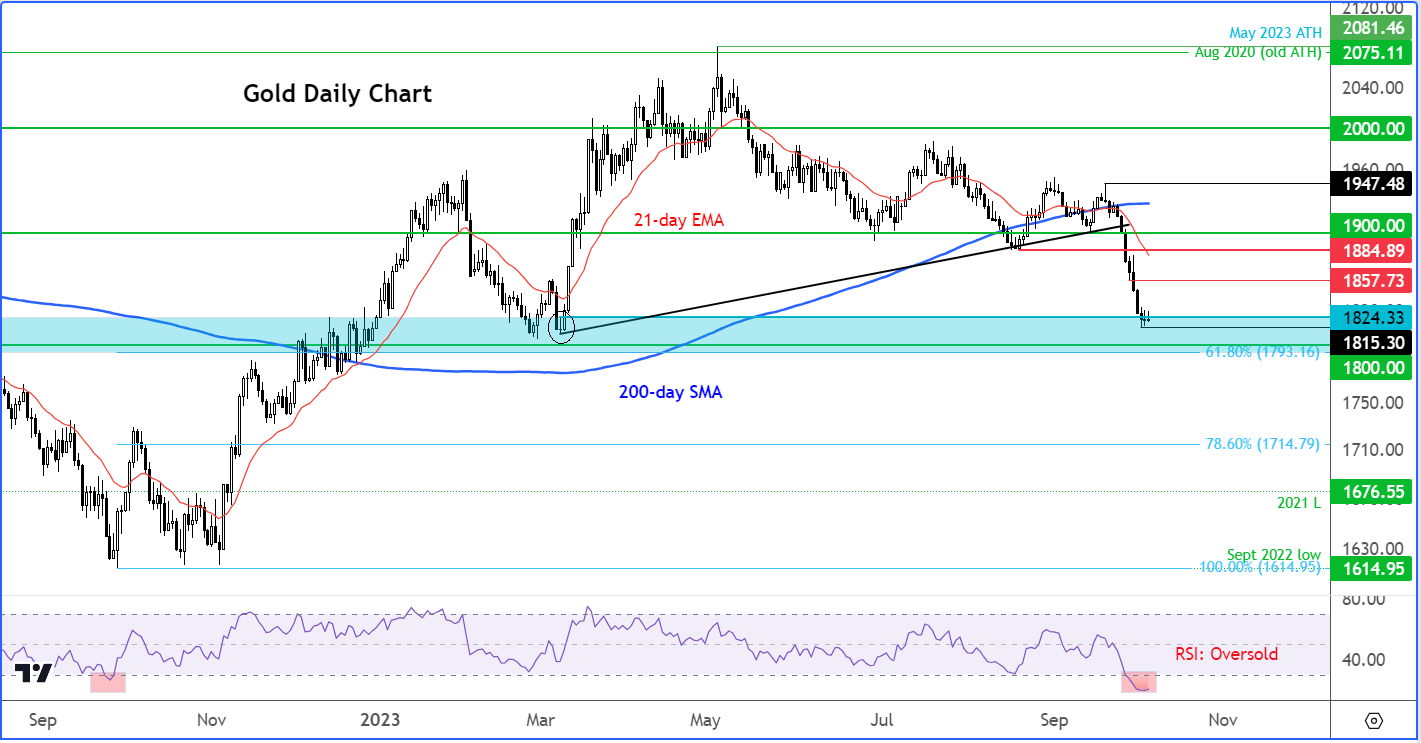Click the 80.00 RSI axis value
The height and width of the screenshot is (743, 1421).
tap(1361, 599)
